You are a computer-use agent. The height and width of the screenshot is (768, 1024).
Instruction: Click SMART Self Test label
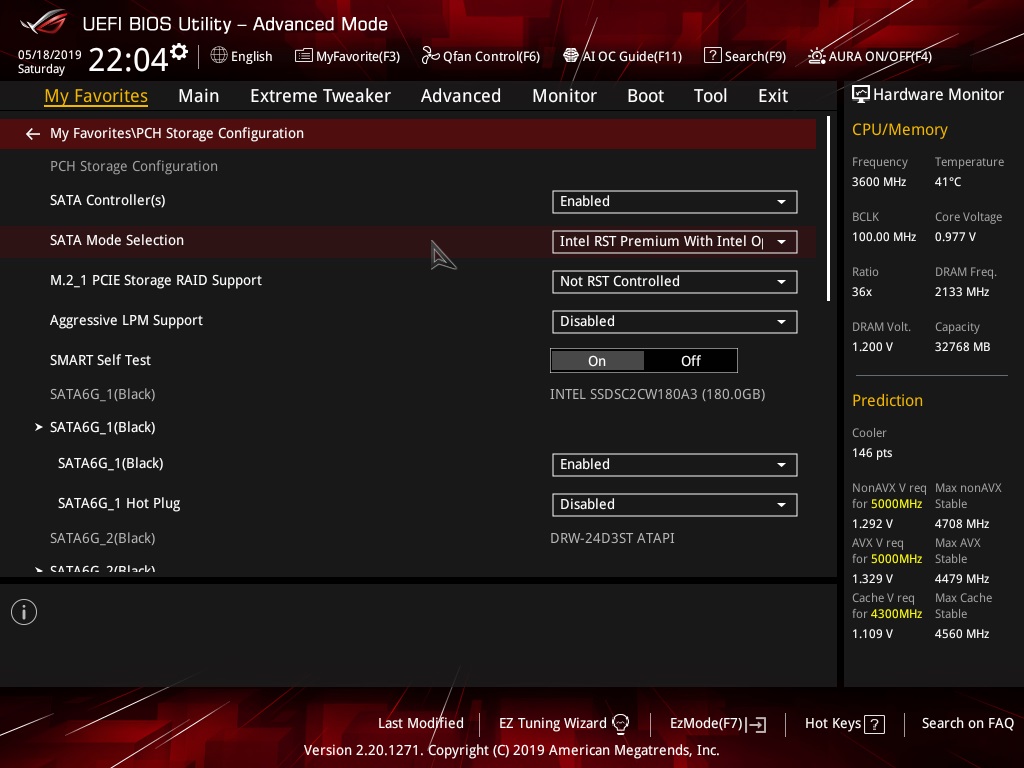100,360
